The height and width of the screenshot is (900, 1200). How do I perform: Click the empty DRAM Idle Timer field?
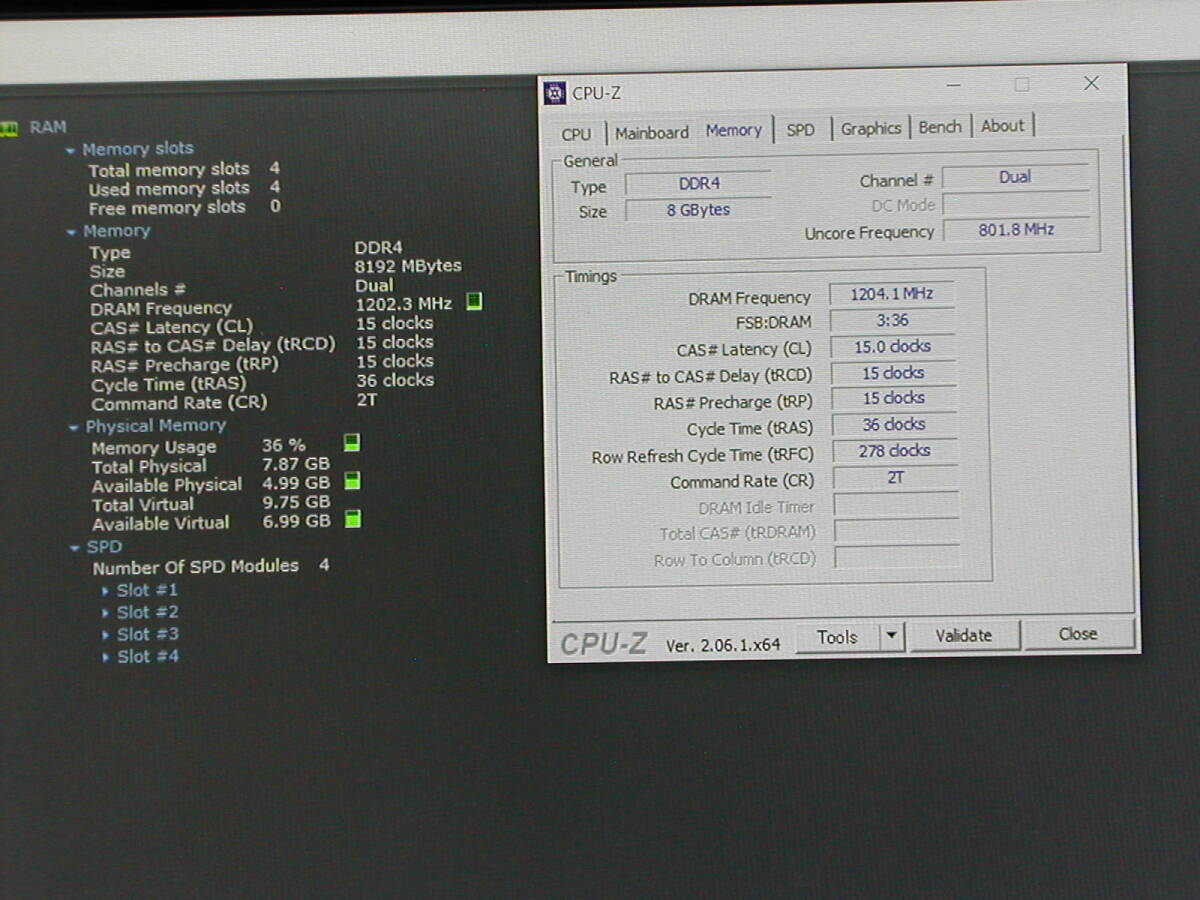[896, 505]
